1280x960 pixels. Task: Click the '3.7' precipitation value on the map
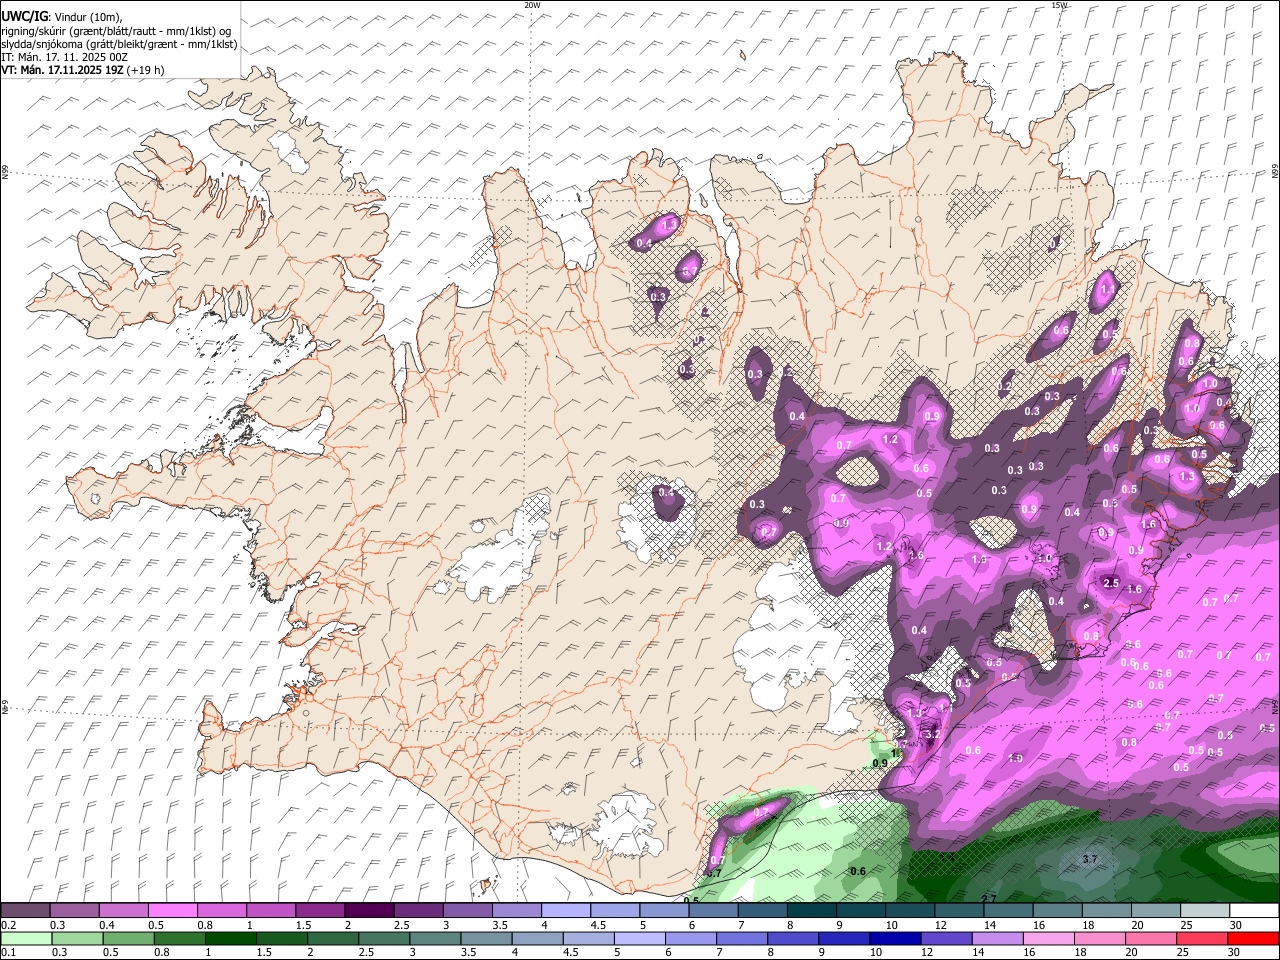(1090, 859)
